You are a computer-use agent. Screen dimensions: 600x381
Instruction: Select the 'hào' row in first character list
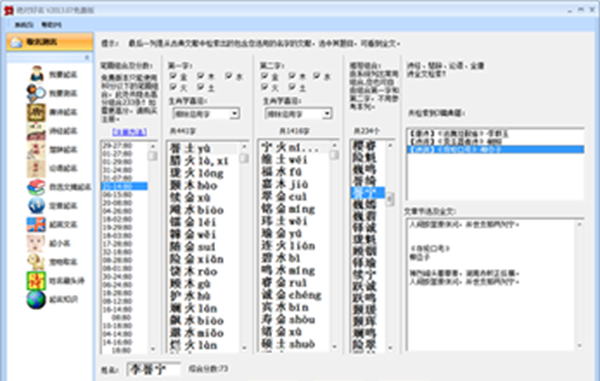[203, 186]
